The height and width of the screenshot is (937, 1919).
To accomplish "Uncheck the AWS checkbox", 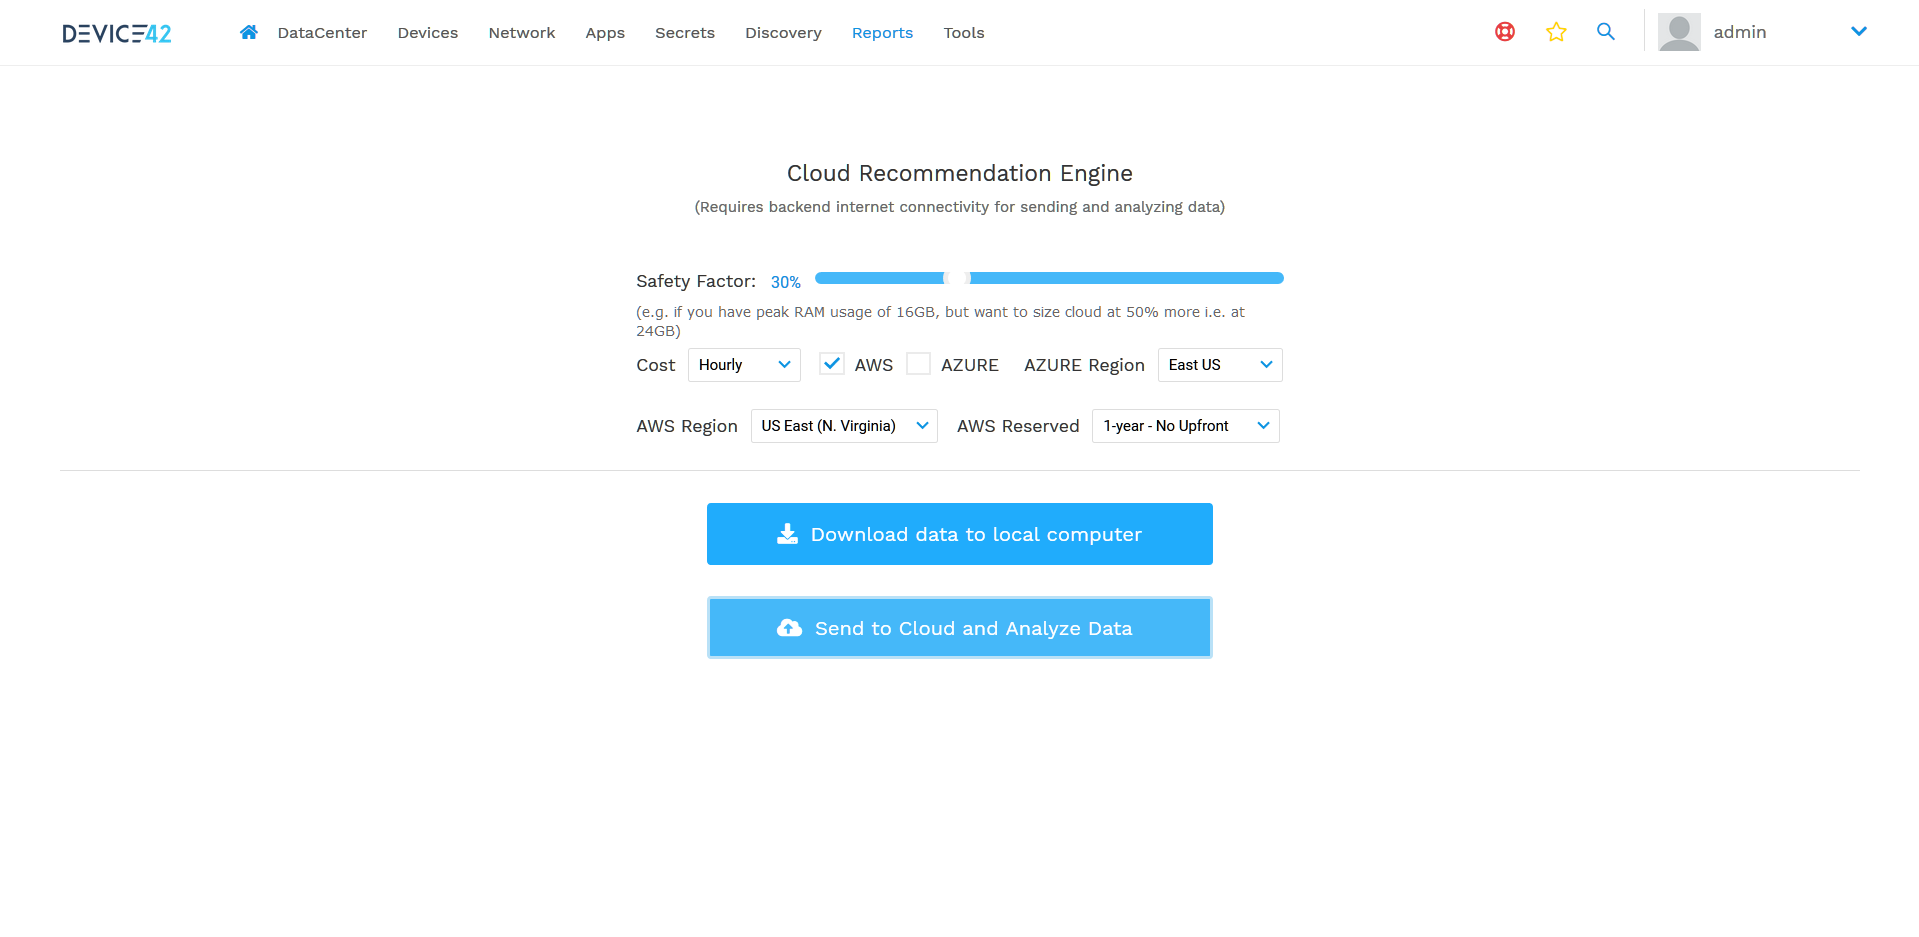I will (x=831, y=364).
